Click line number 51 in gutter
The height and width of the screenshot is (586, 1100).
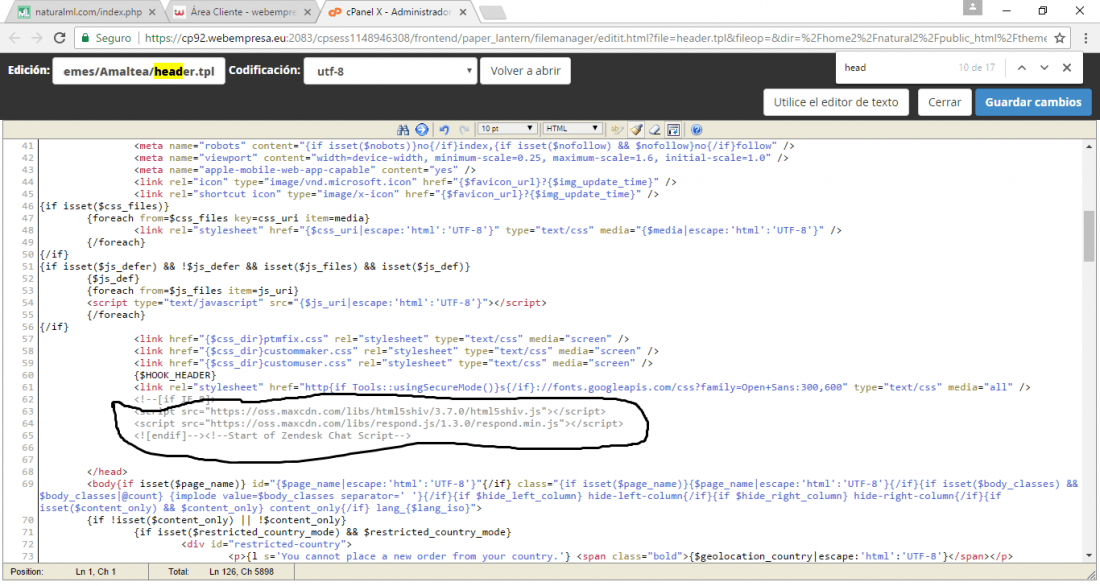(x=27, y=267)
